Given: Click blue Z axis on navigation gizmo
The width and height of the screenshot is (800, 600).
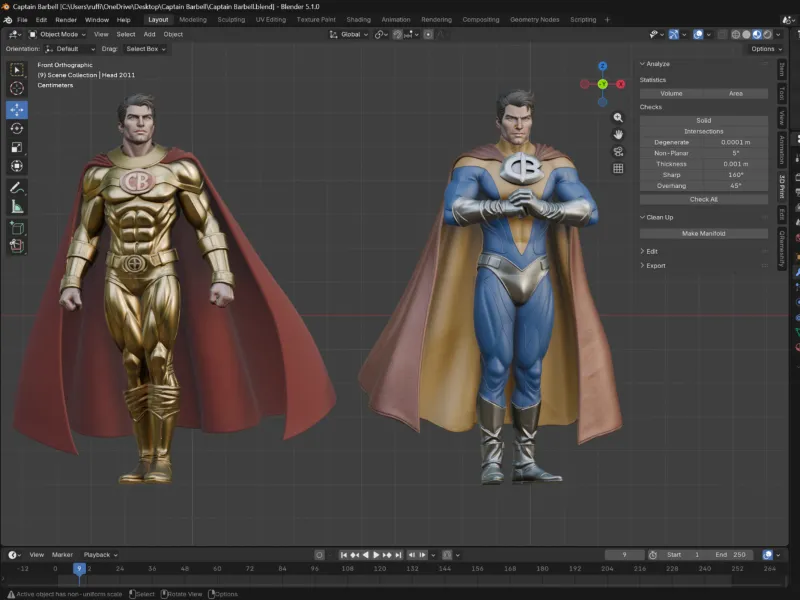Looking at the screenshot, I should pos(603,66).
